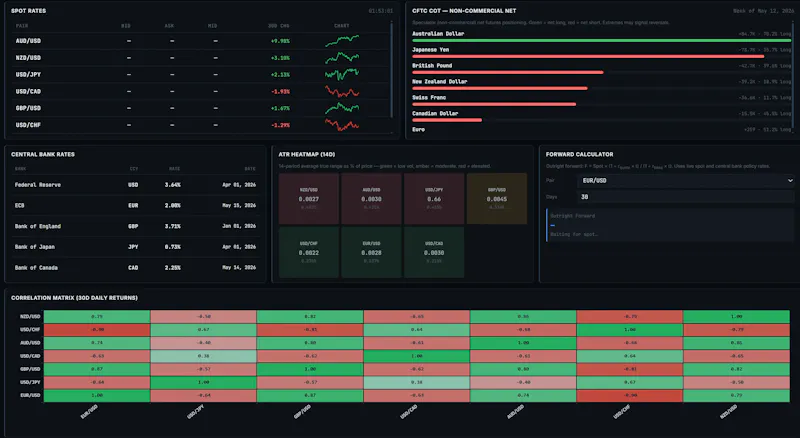Image resolution: width=800 pixels, height=438 pixels.
Task: Click the -1.93% change for USD/CAD
Action: pyautogui.click(x=280, y=92)
